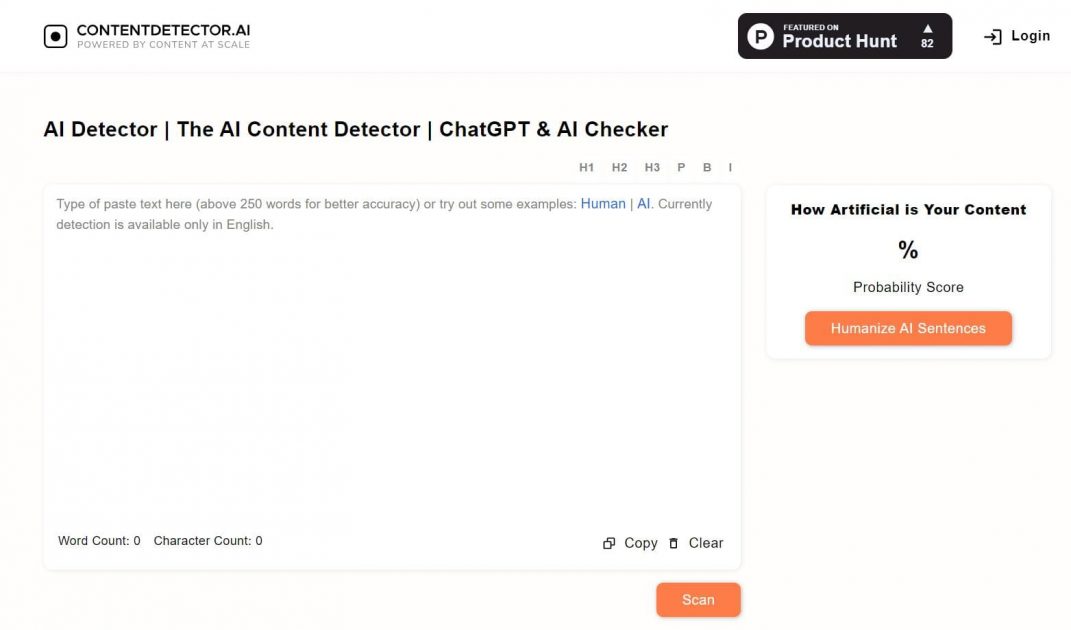Open the AI example text

(645, 203)
